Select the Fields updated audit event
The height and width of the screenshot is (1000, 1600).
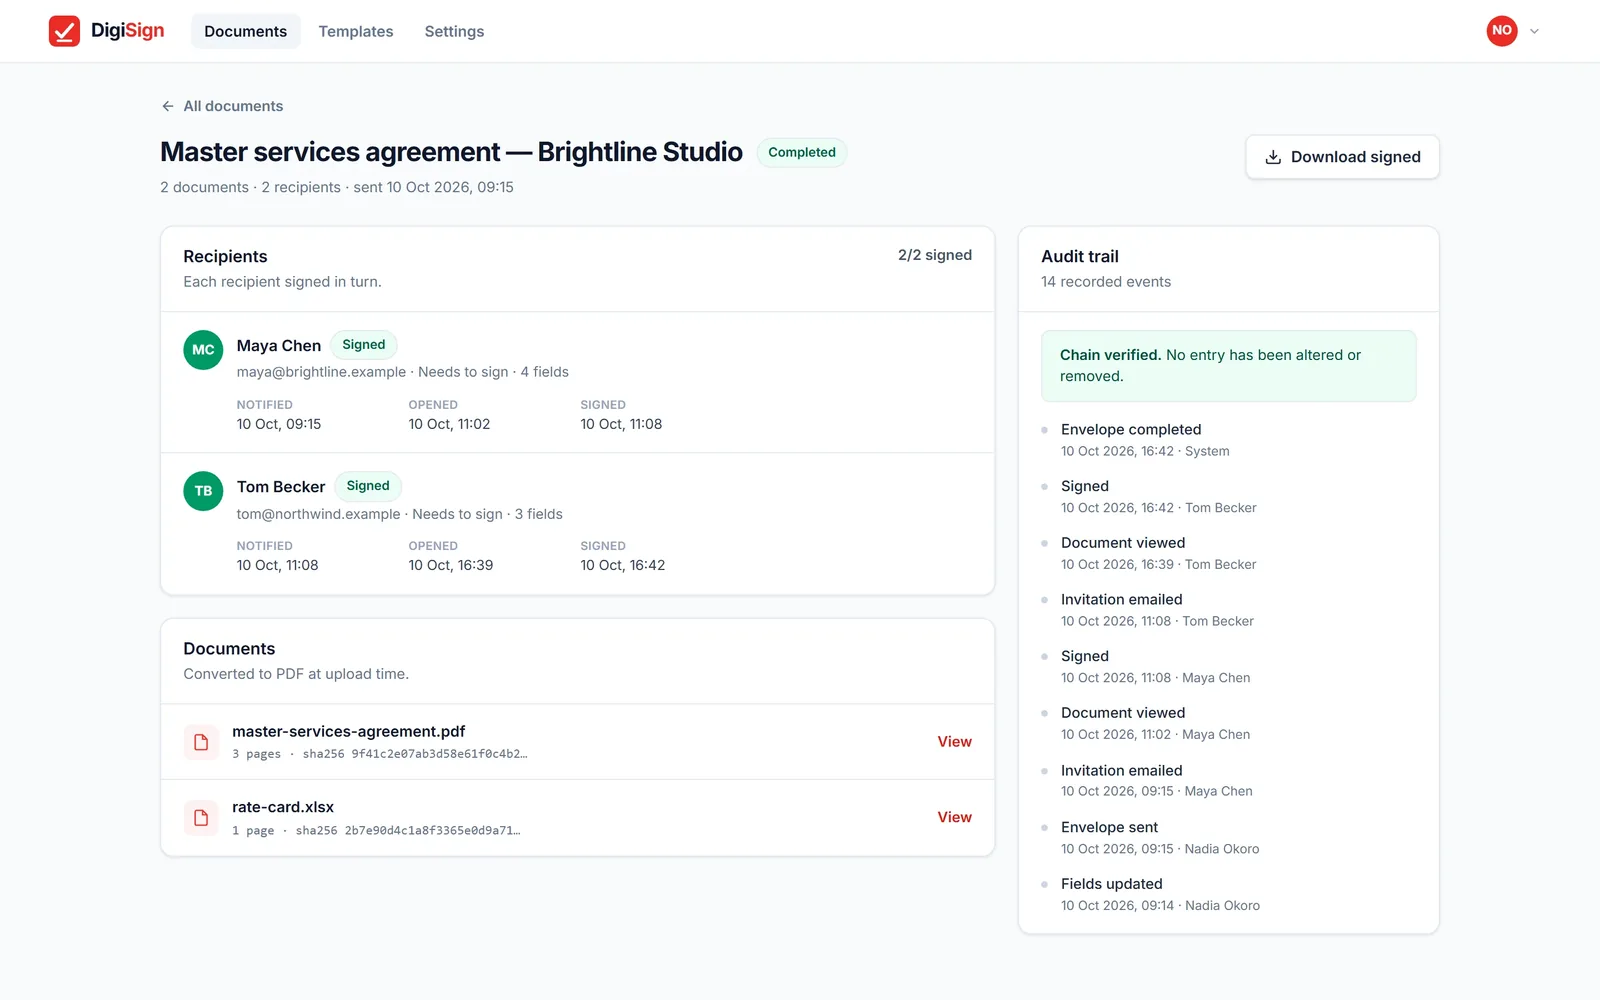pyautogui.click(x=1228, y=894)
